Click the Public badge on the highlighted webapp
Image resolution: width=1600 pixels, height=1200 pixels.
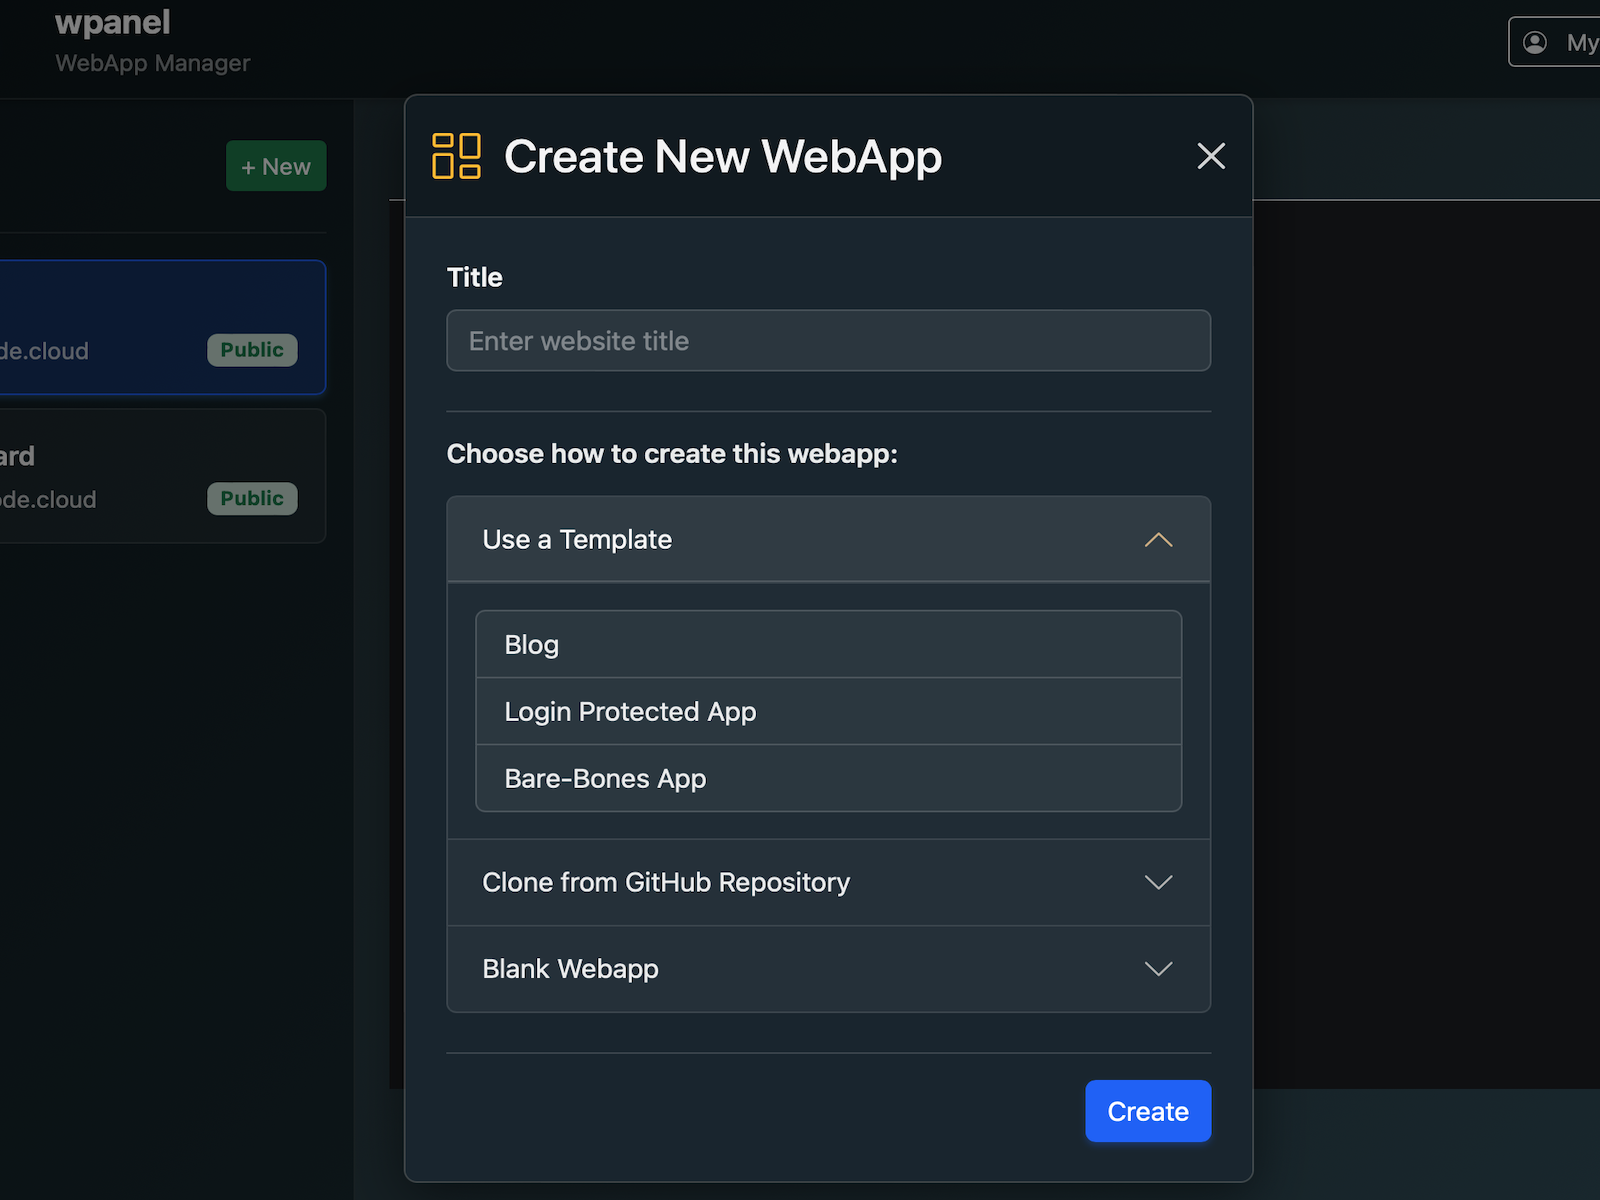click(x=252, y=350)
